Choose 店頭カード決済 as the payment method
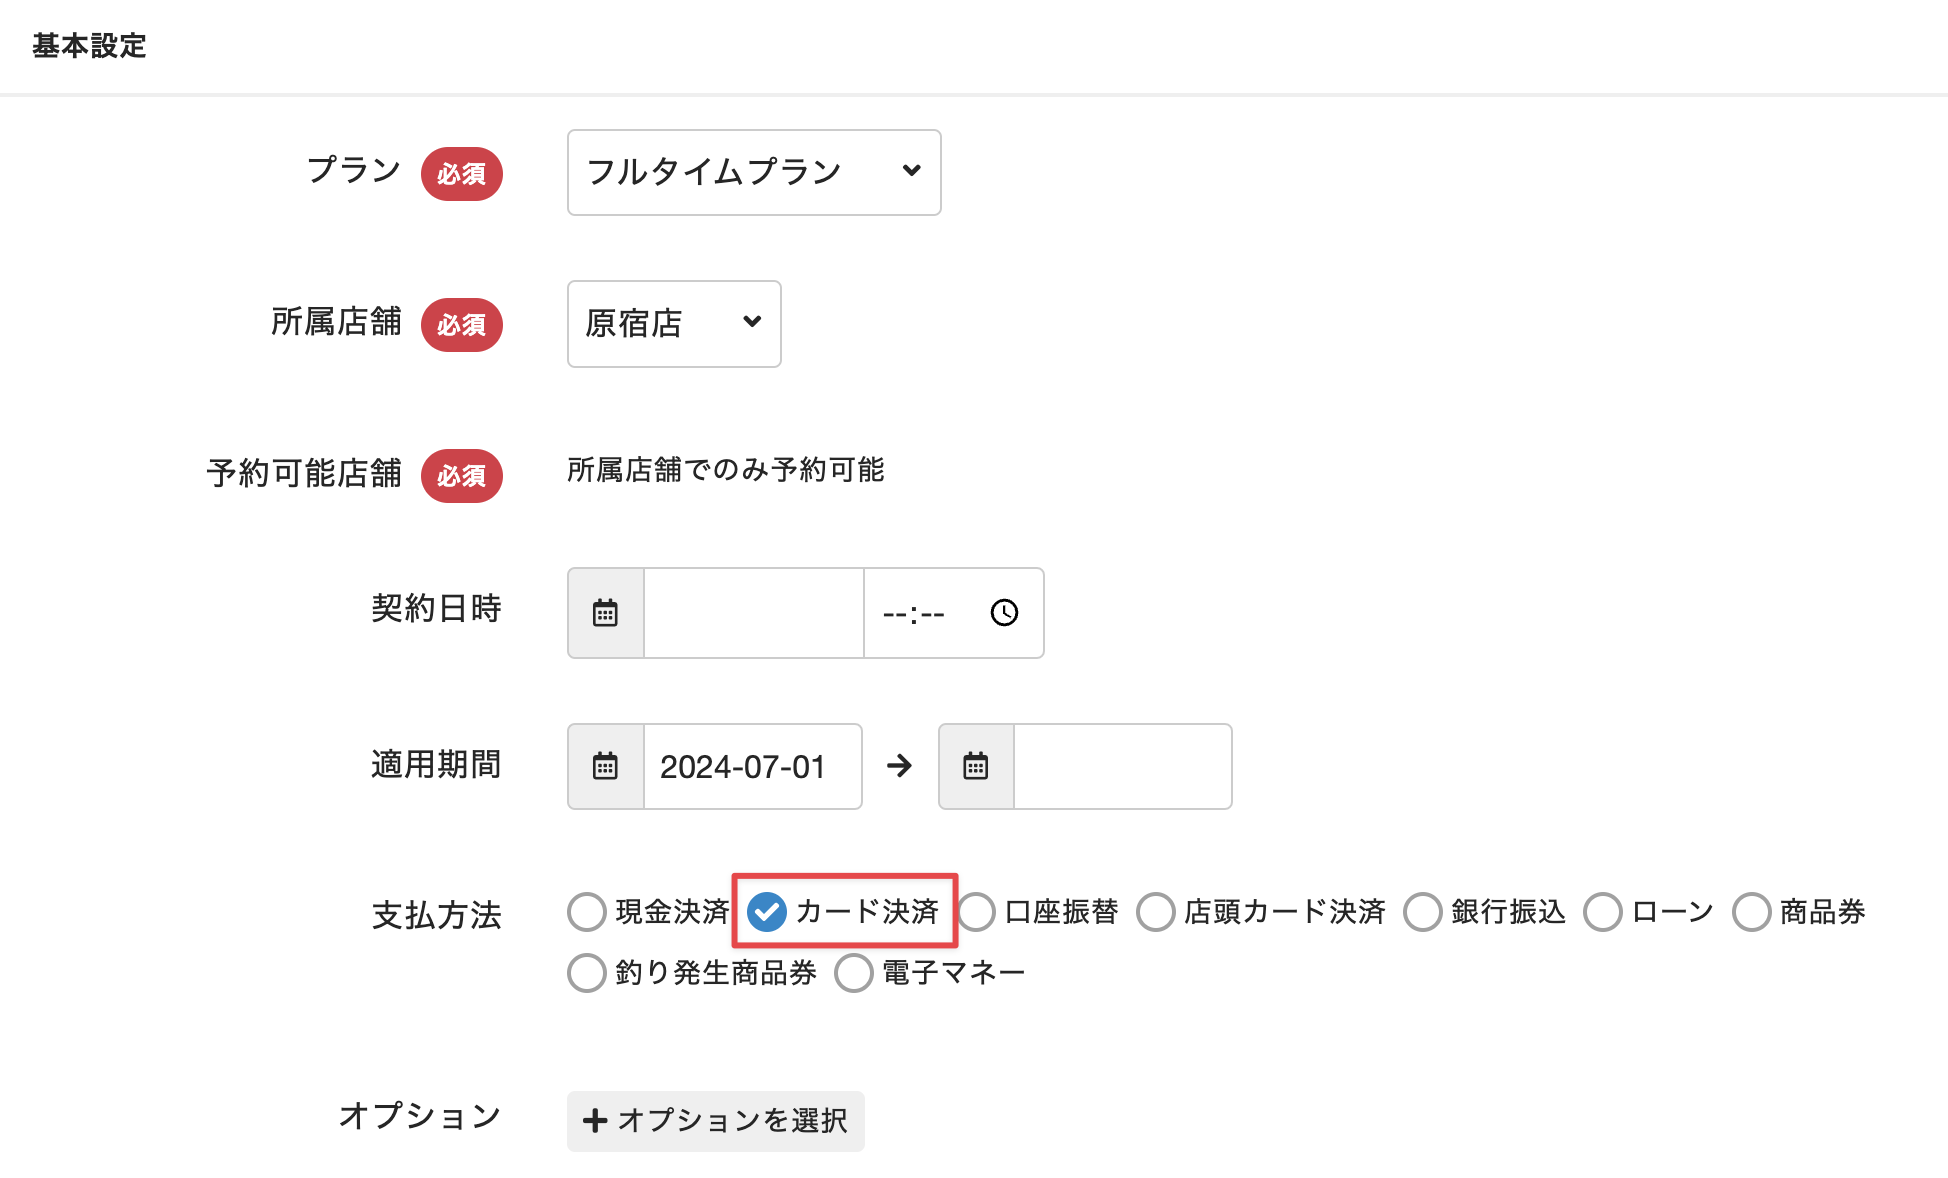This screenshot has height=1178, width=1948. tap(1156, 912)
